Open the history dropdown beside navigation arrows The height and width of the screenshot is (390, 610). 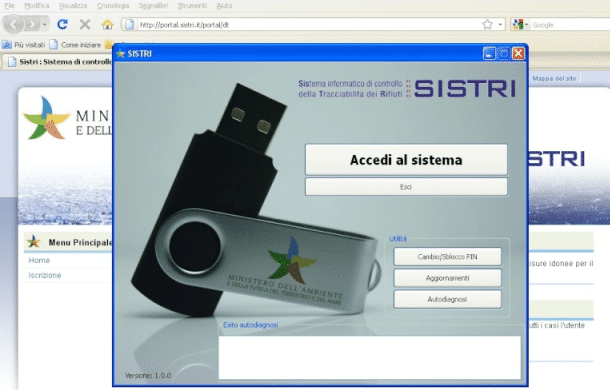45,25
